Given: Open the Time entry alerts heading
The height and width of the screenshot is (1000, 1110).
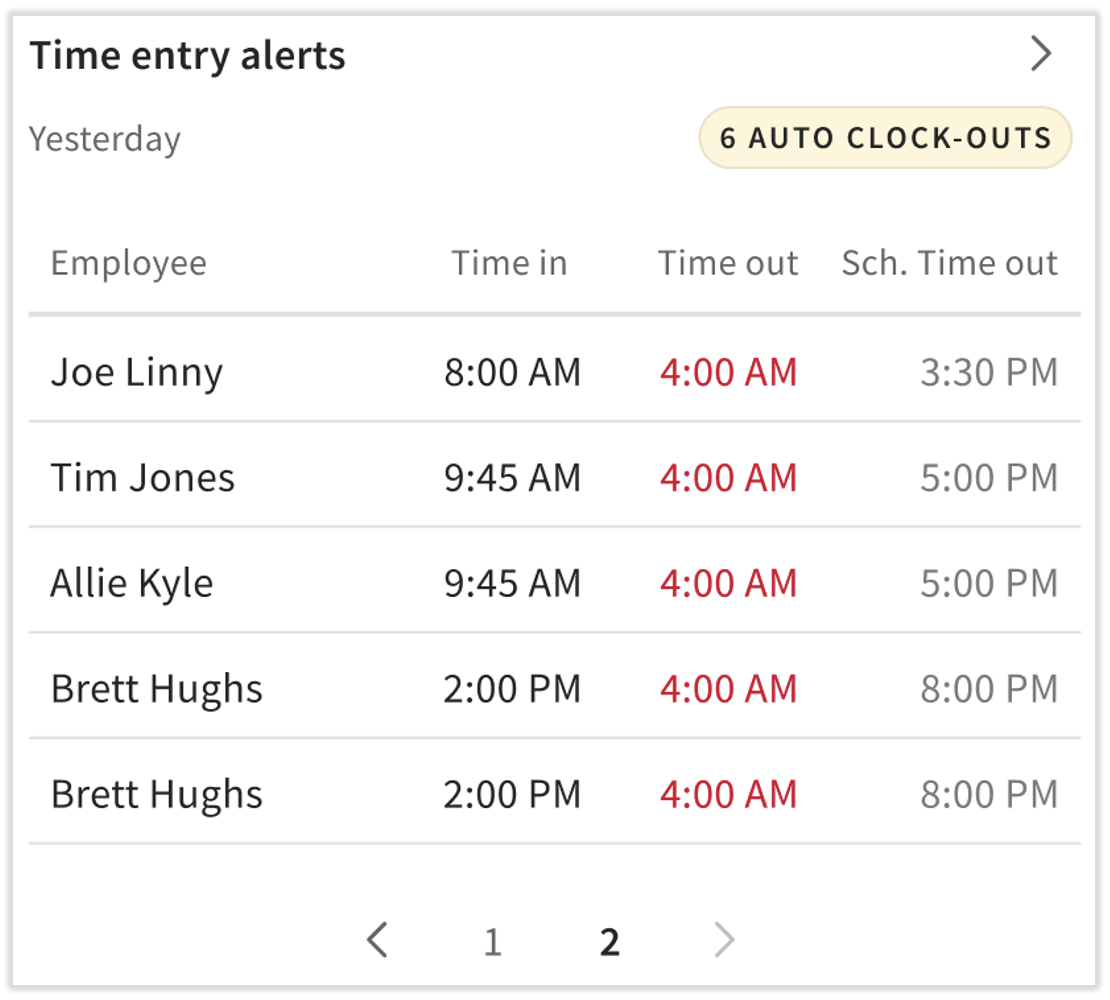Looking at the screenshot, I should 188,56.
